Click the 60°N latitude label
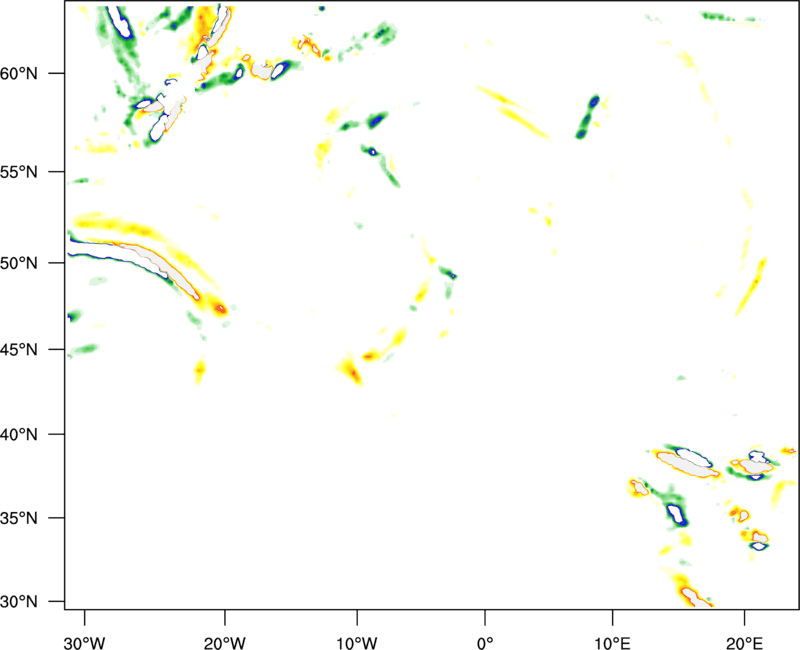Screen dimensions: 800x650 pyautogui.click(x=19, y=73)
